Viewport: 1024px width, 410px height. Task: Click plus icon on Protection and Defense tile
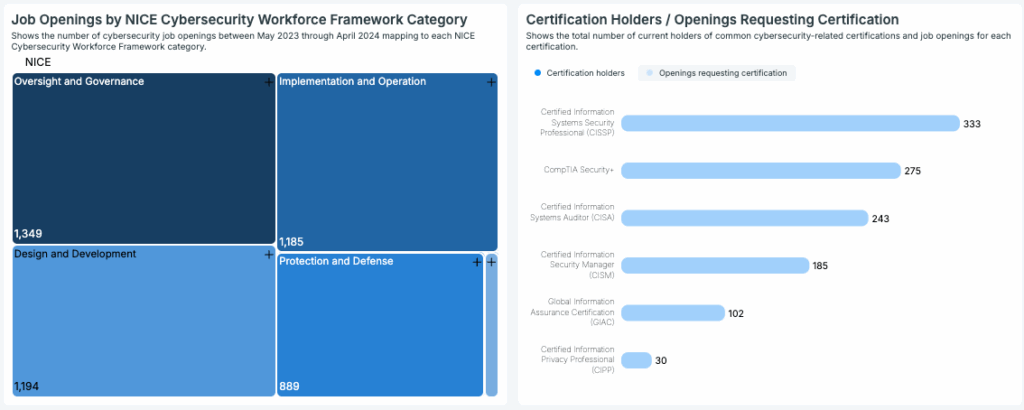click(477, 262)
